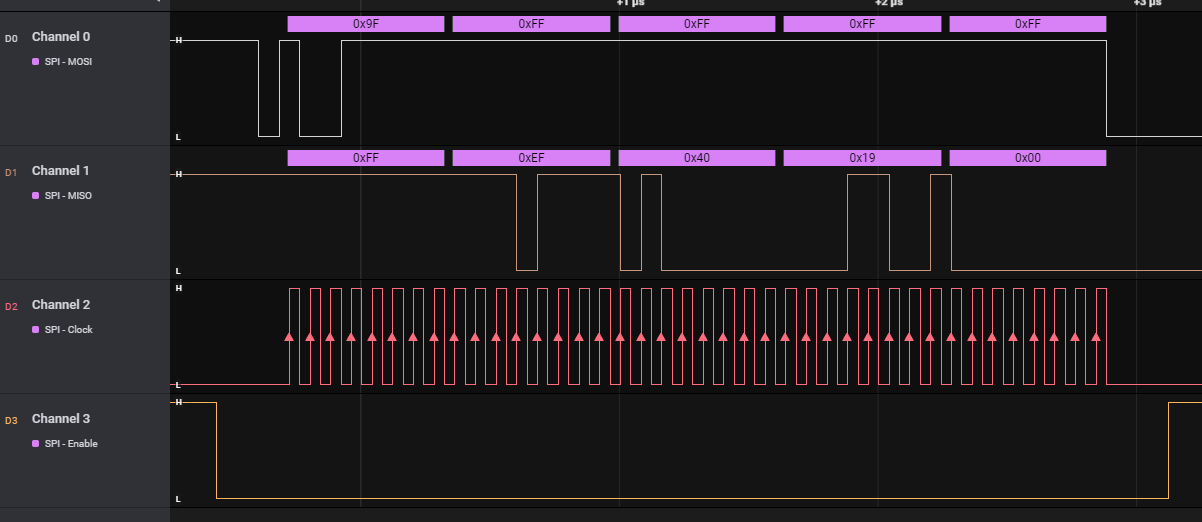
Task: Select the MOSI 0xFF byte above MISO 0x19
Action: 862,24
